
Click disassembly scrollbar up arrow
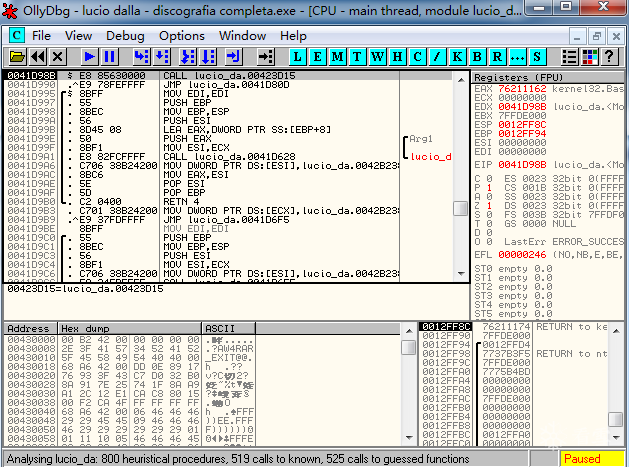461,80
